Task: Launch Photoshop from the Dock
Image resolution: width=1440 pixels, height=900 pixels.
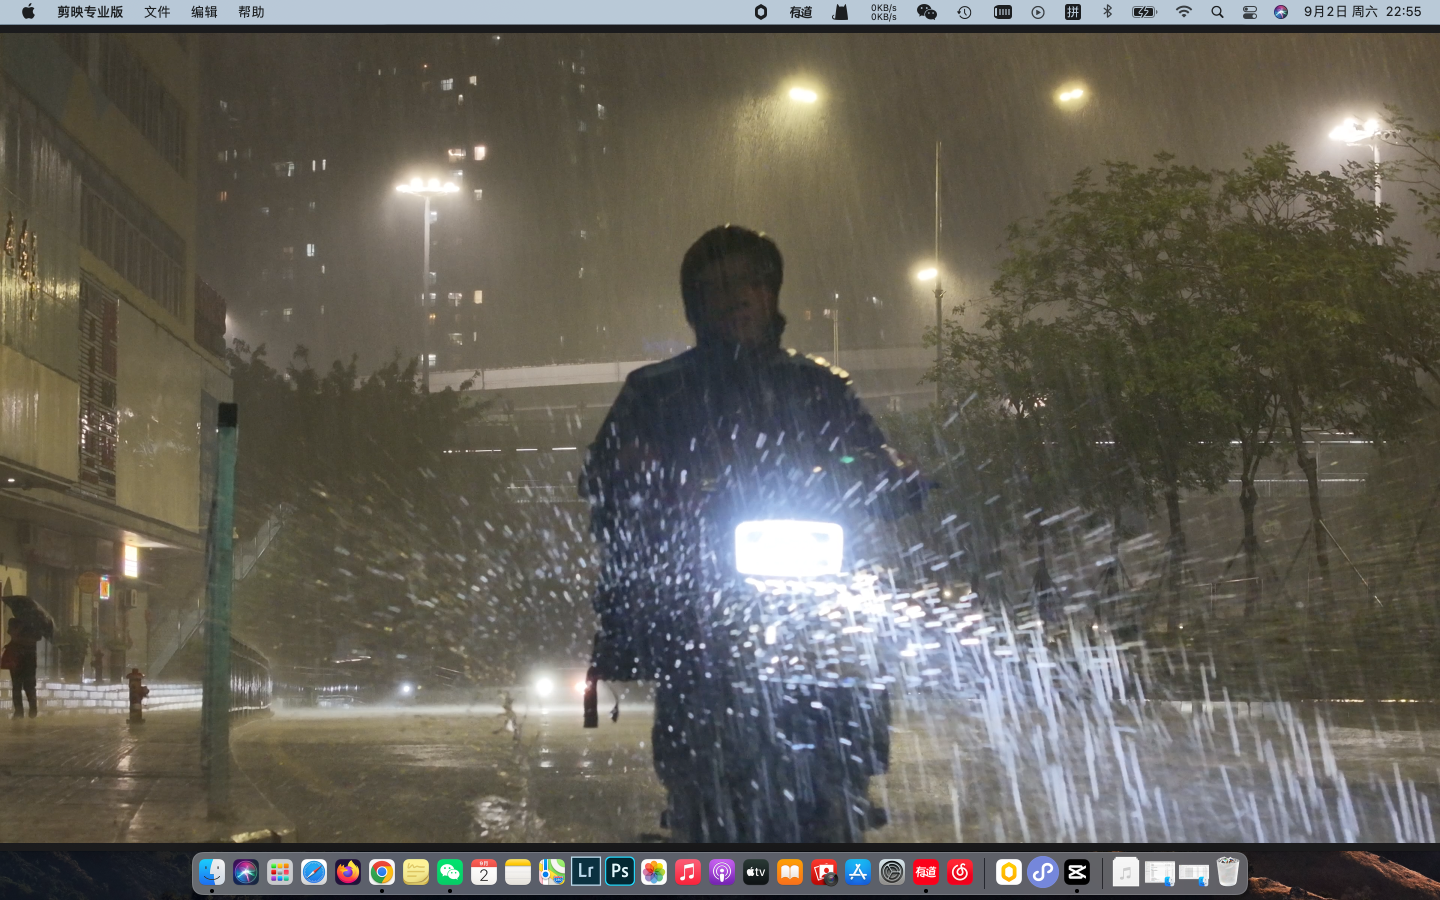Action: pos(620,871)
